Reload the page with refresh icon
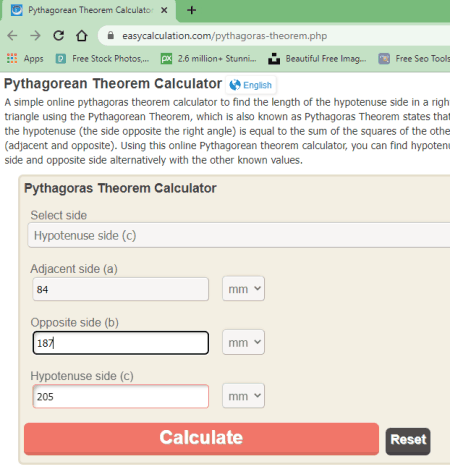 click(59, 35)
